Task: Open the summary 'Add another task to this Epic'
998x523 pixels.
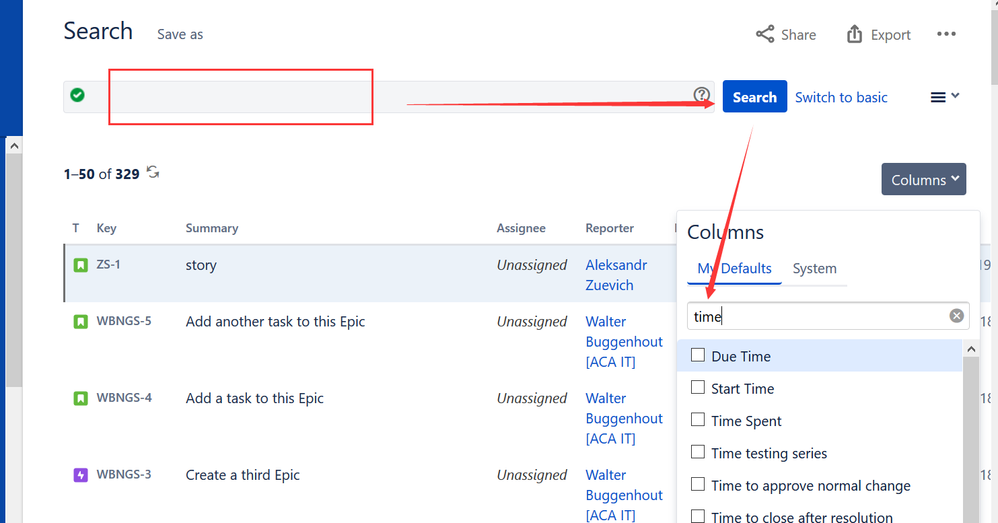Action: click(x=276, y=321)
